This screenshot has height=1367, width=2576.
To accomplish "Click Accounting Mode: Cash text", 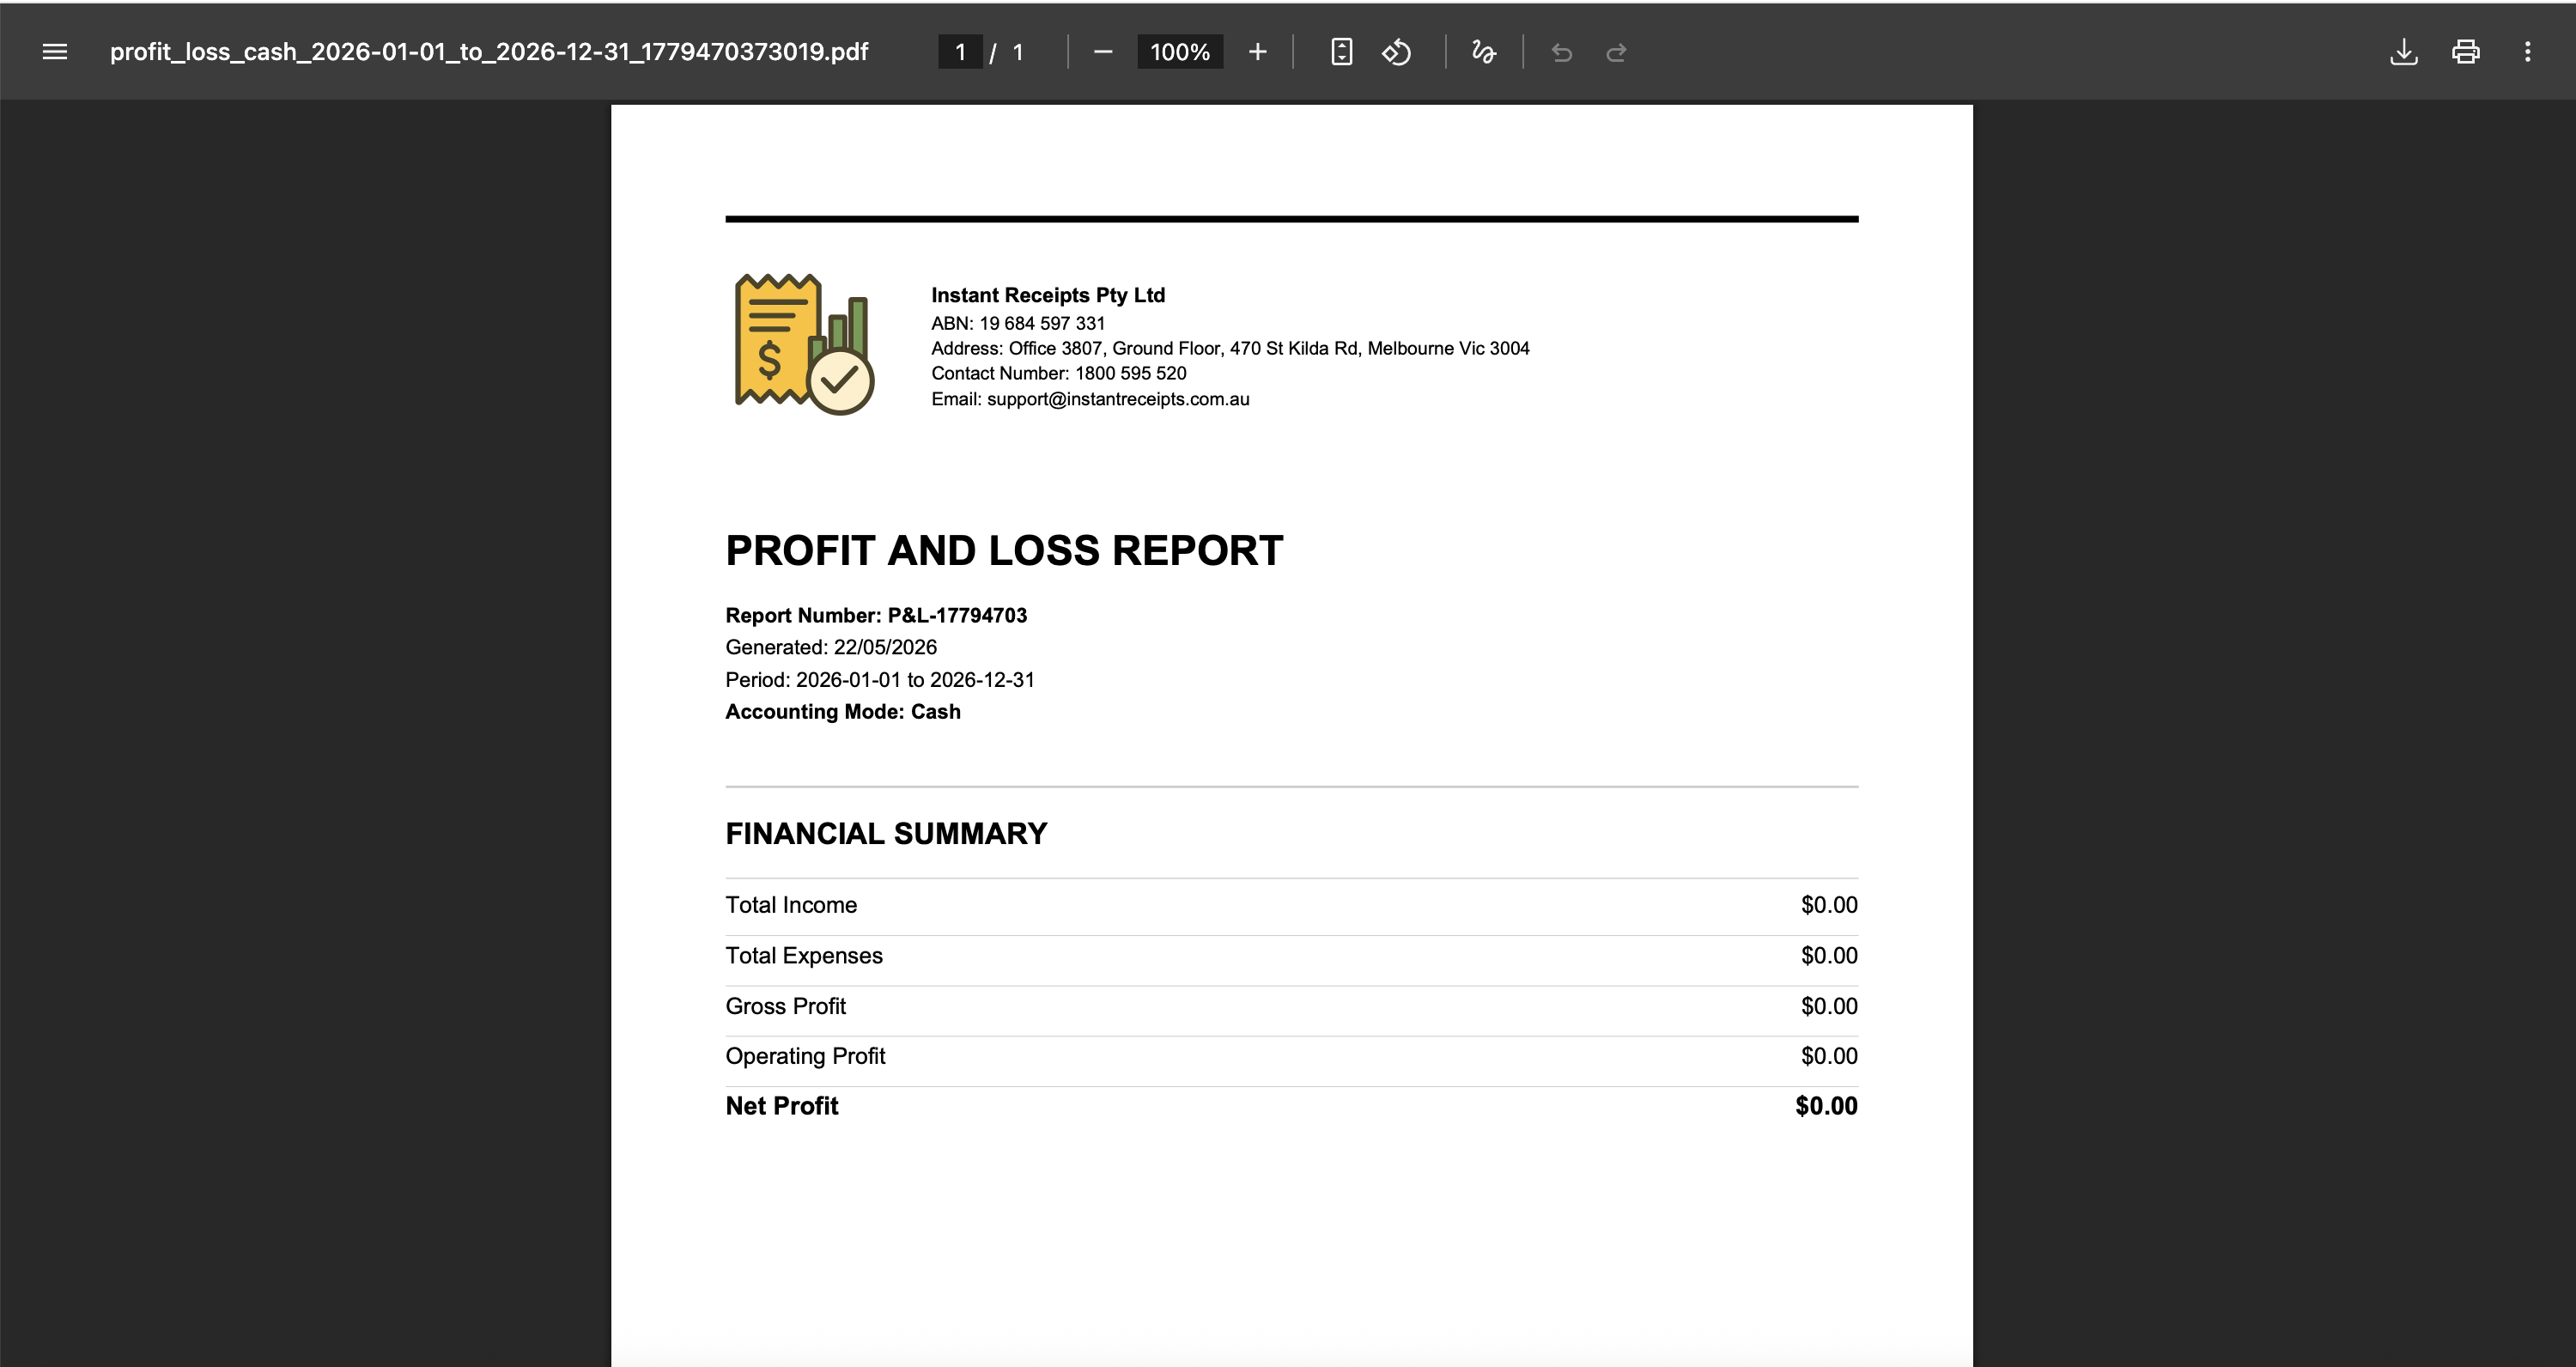I will [843, 712].
